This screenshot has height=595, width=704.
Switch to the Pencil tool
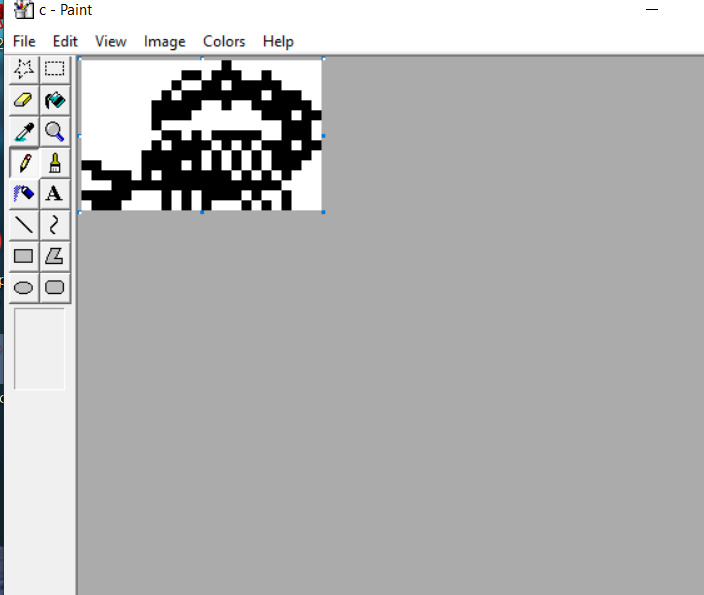(x=24, y=162)
